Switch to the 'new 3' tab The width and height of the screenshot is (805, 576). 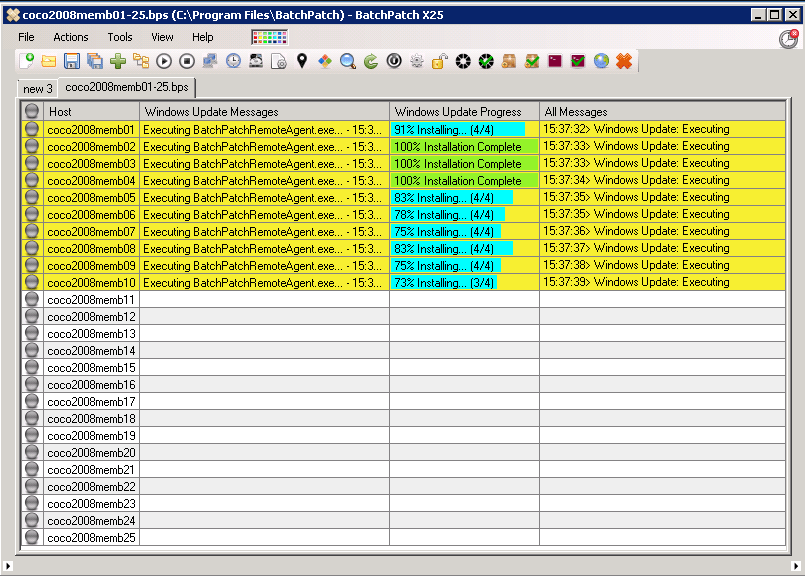[37, 88]
